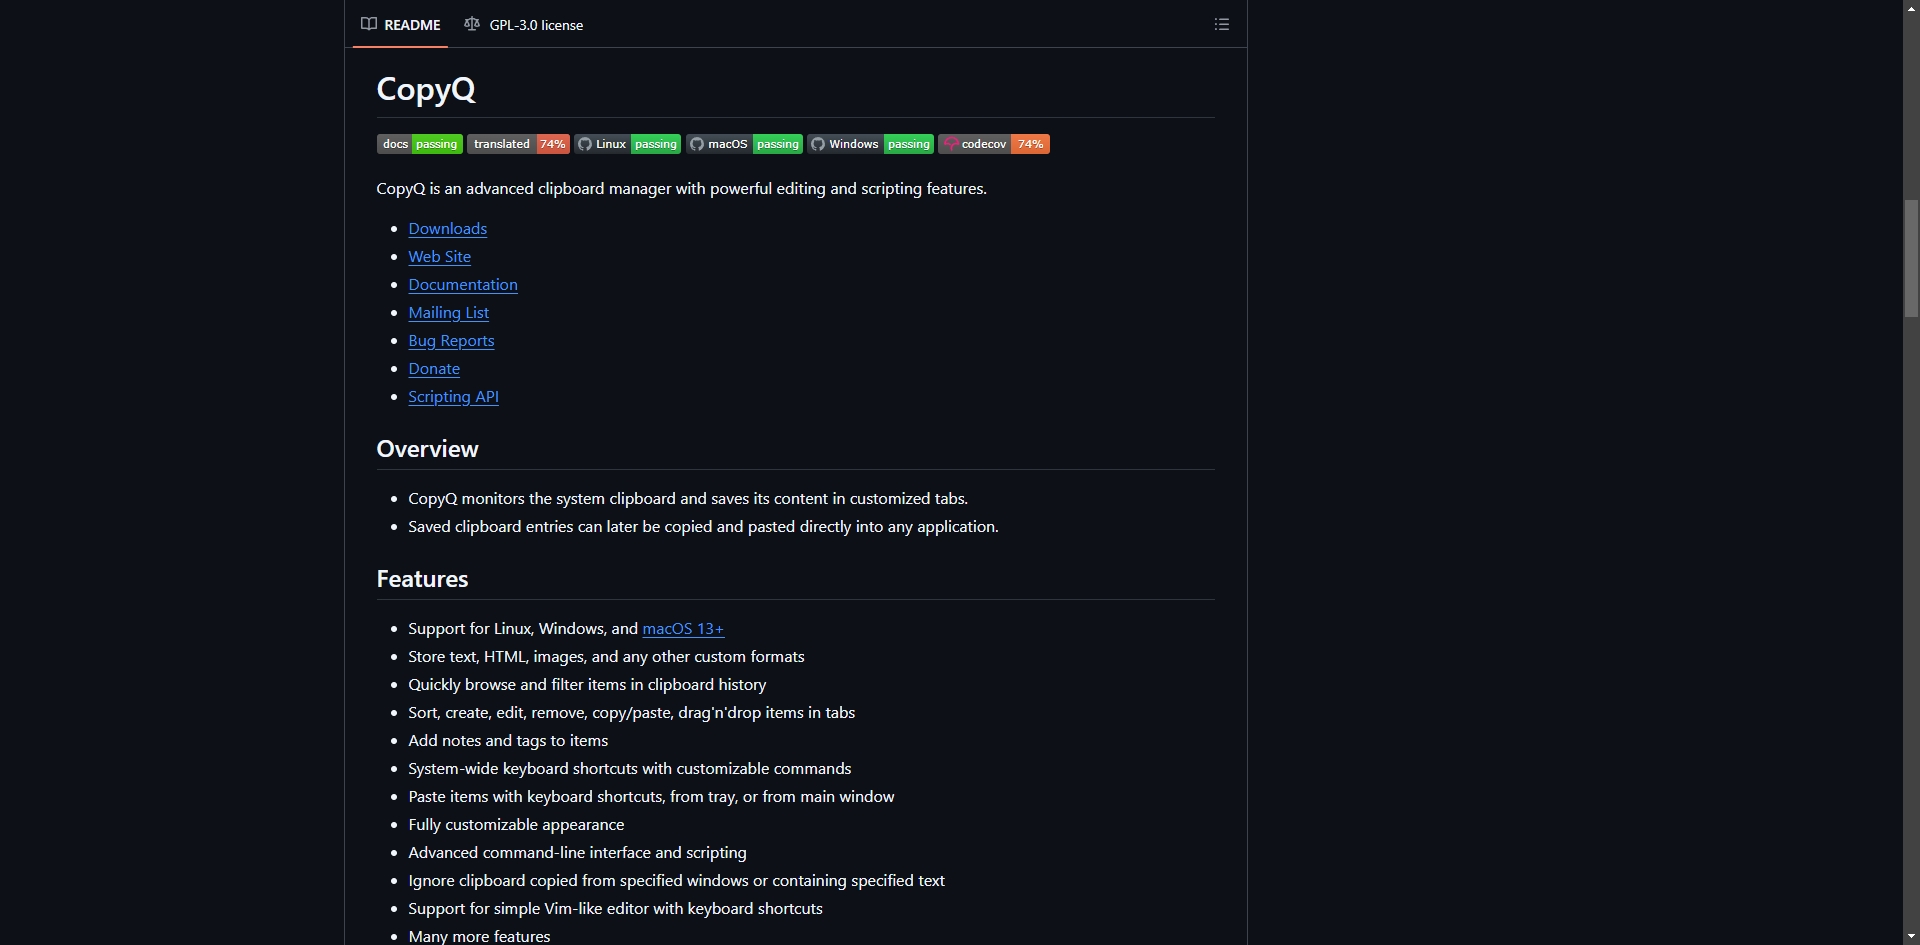Click 'Sort, create, edit, remove' feature line
Viewport: 1920px width, 945px height.
pyautogui.click(x=631, y=713)
